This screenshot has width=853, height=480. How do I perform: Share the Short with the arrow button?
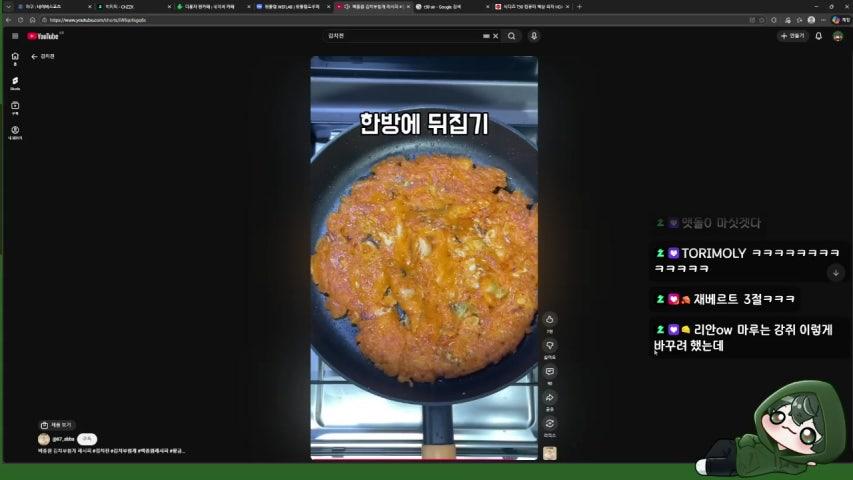tap(549, 398)
